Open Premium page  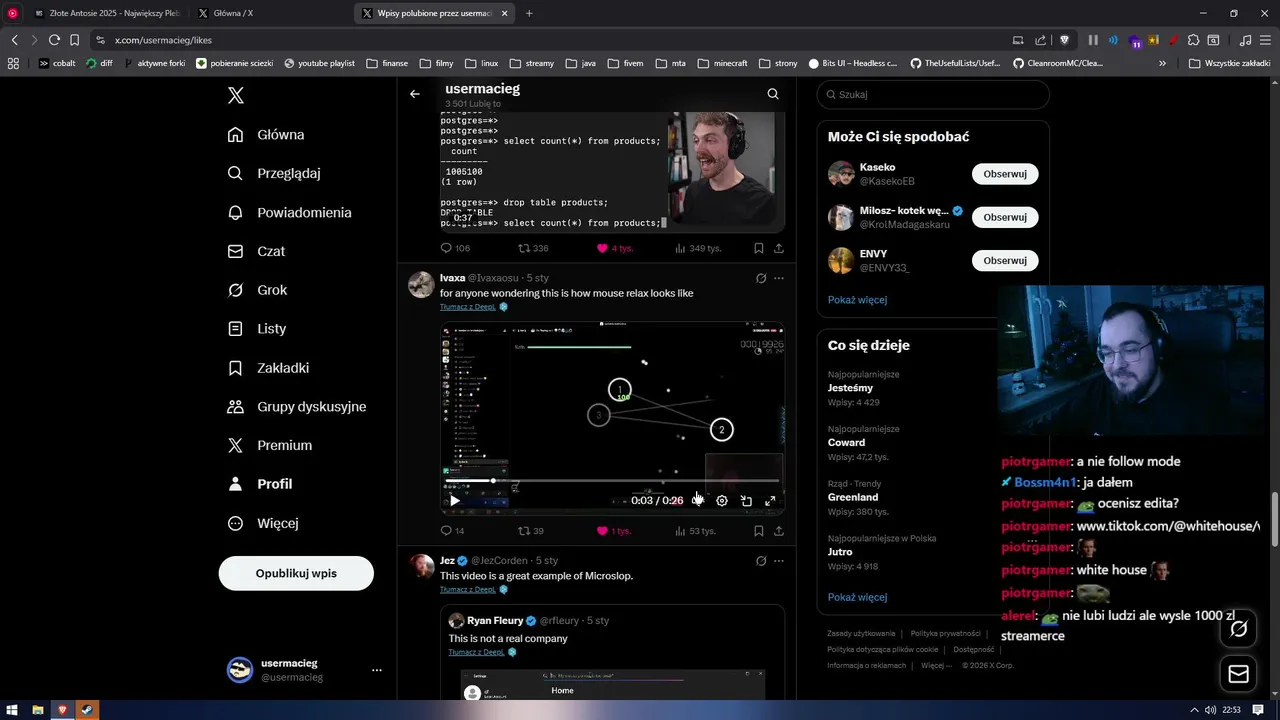(x=270, y=445)
